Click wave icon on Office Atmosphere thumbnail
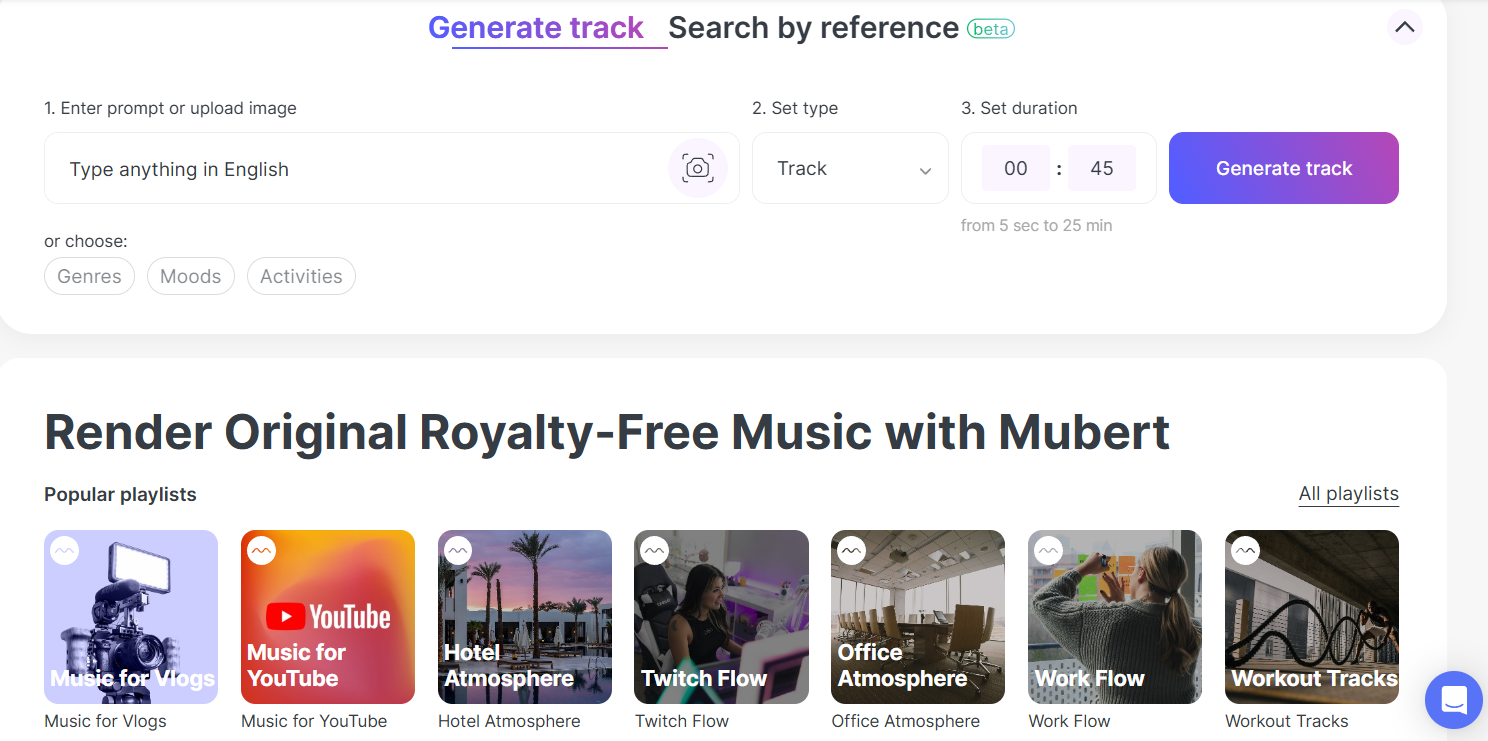 coord(851,550)
